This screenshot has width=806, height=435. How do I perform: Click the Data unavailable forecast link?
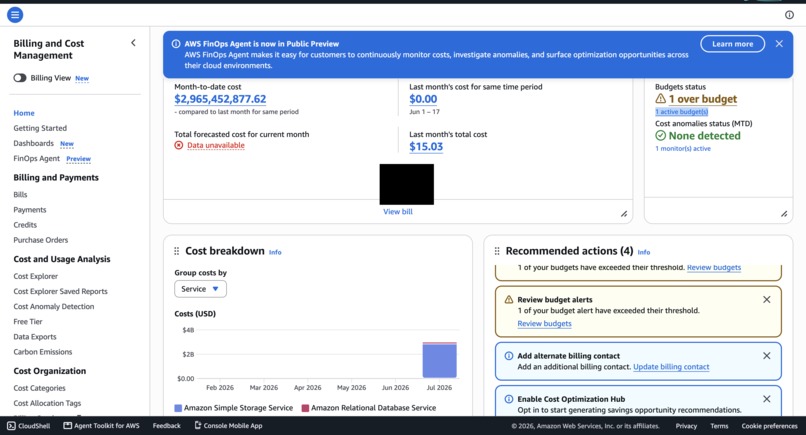point(216,146)
